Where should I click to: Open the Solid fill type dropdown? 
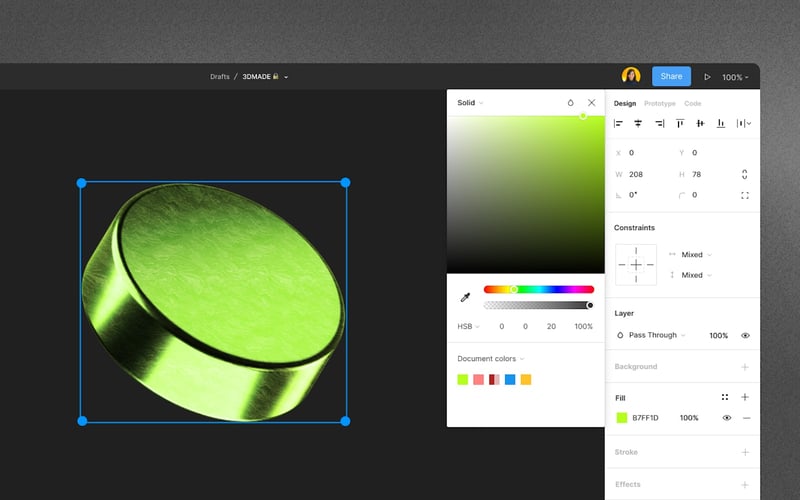tap(470, 103)
